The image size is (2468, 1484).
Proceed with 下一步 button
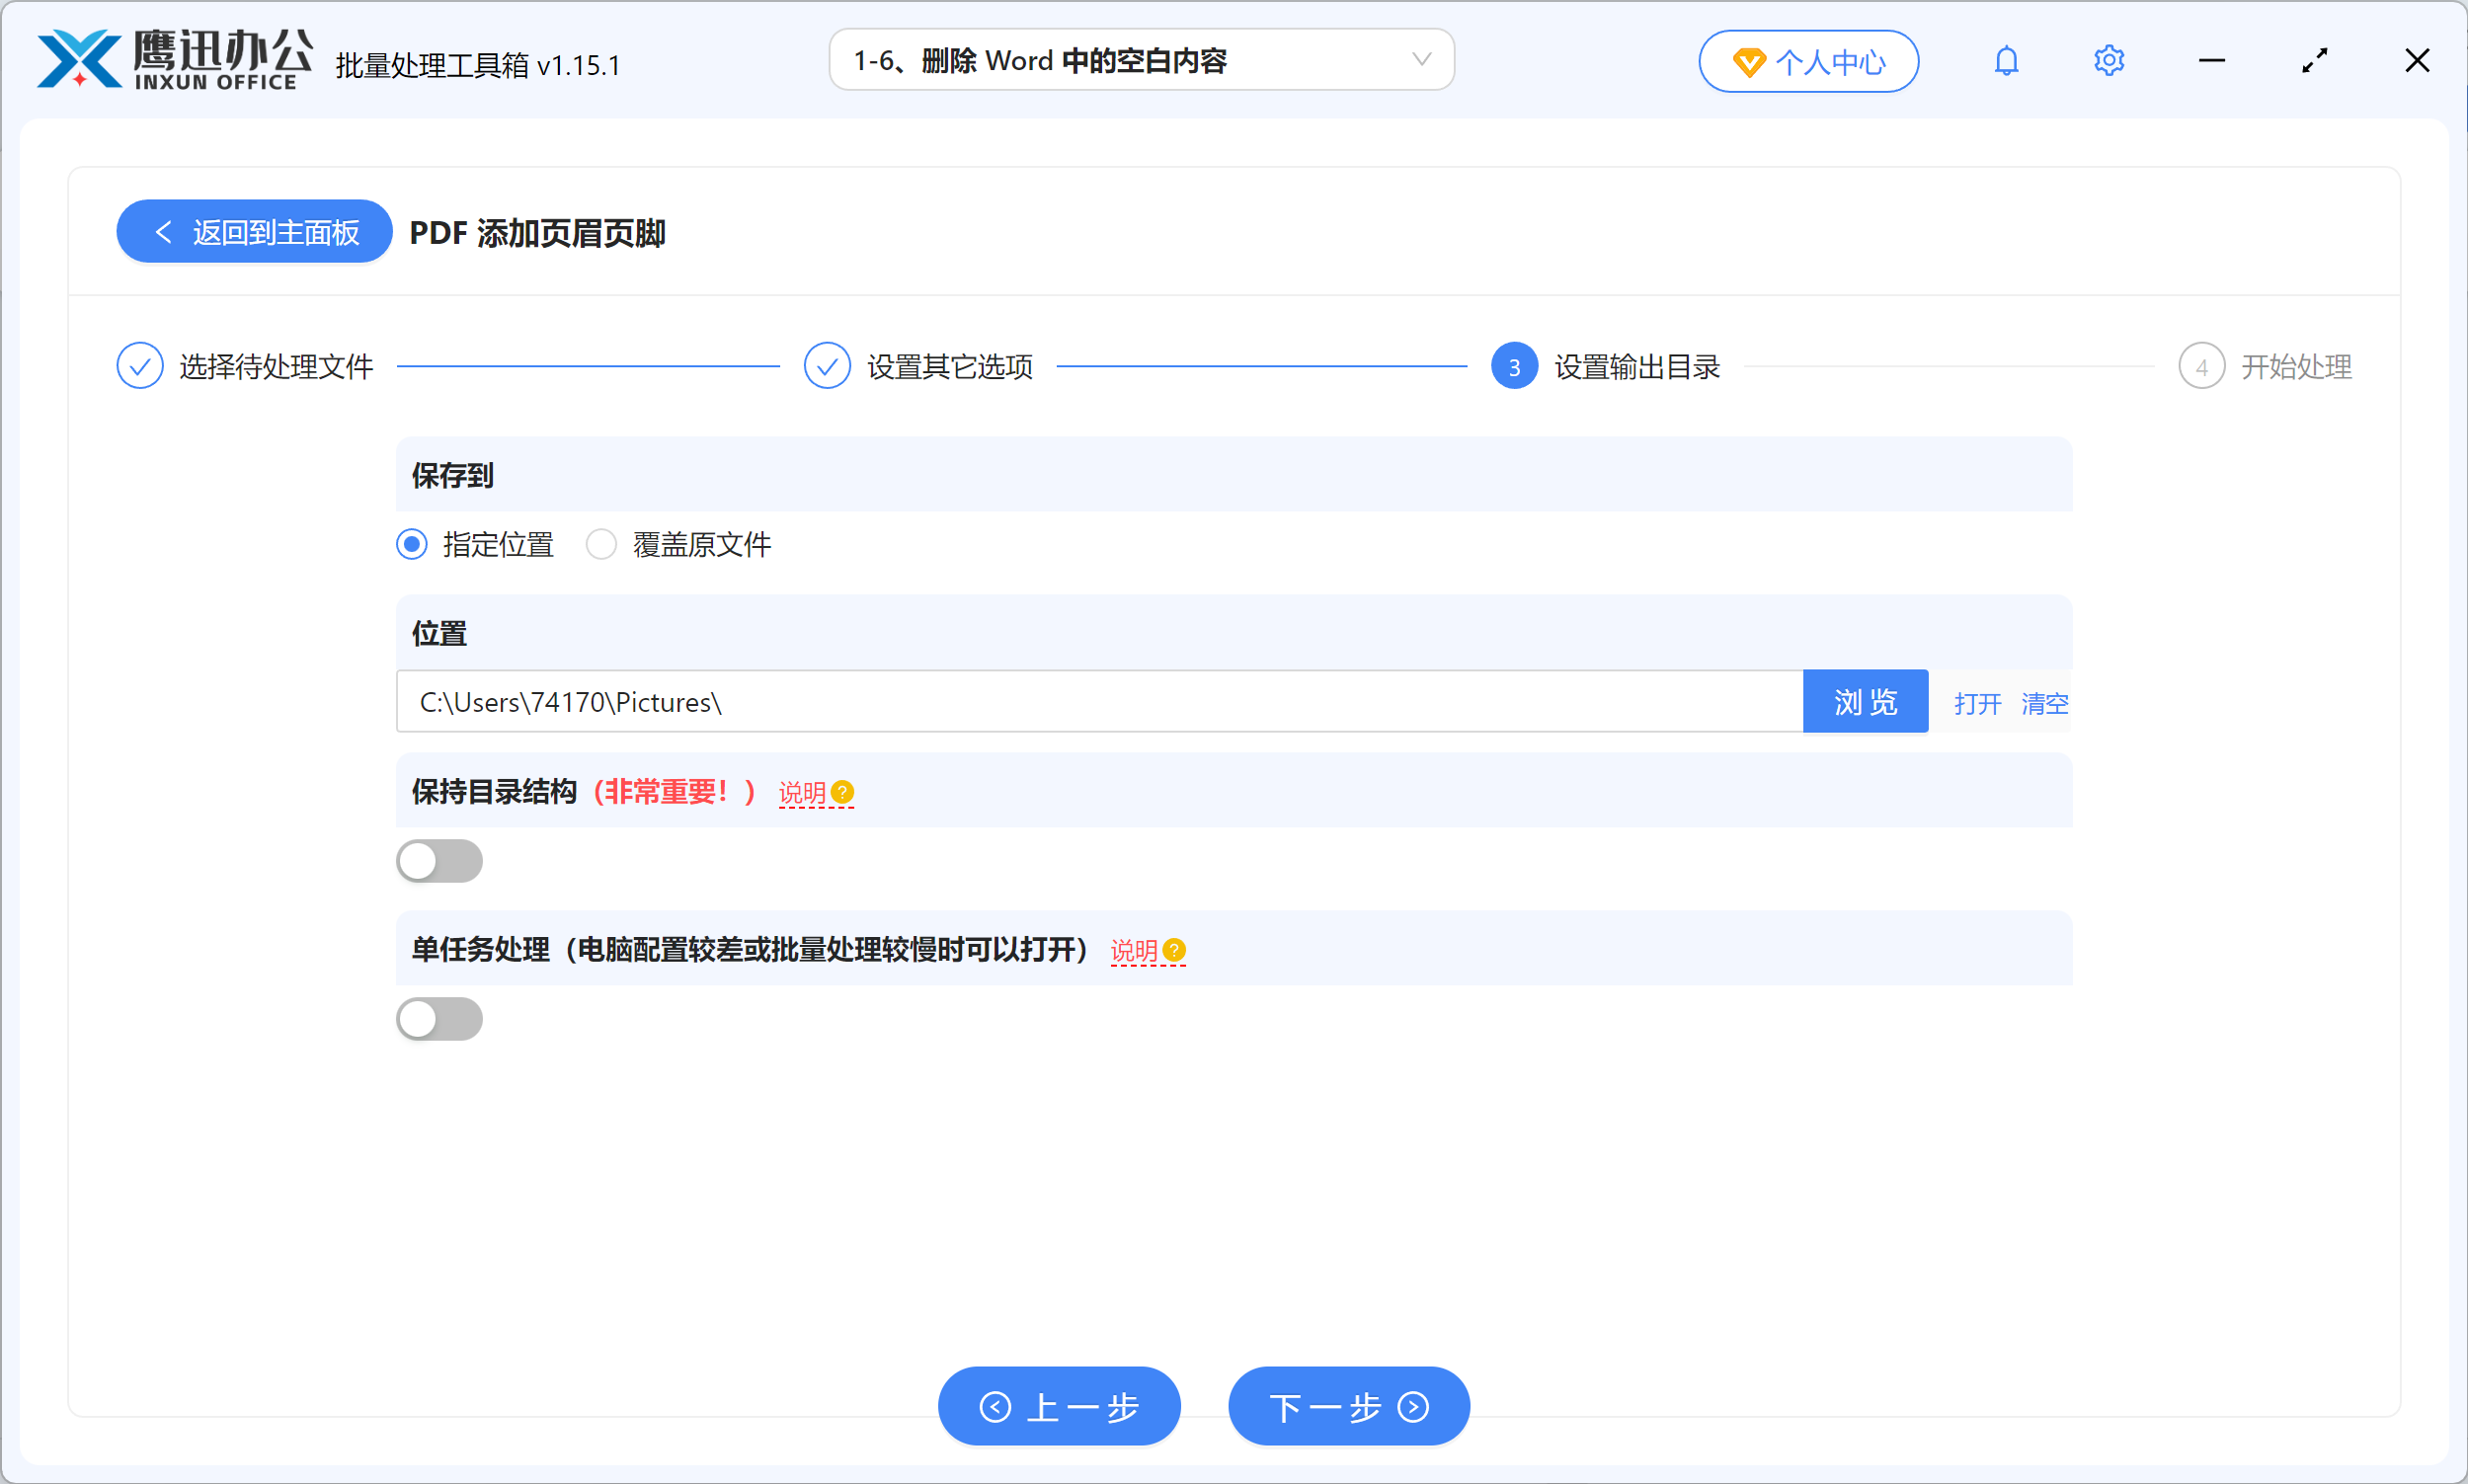[1348, 1406]
